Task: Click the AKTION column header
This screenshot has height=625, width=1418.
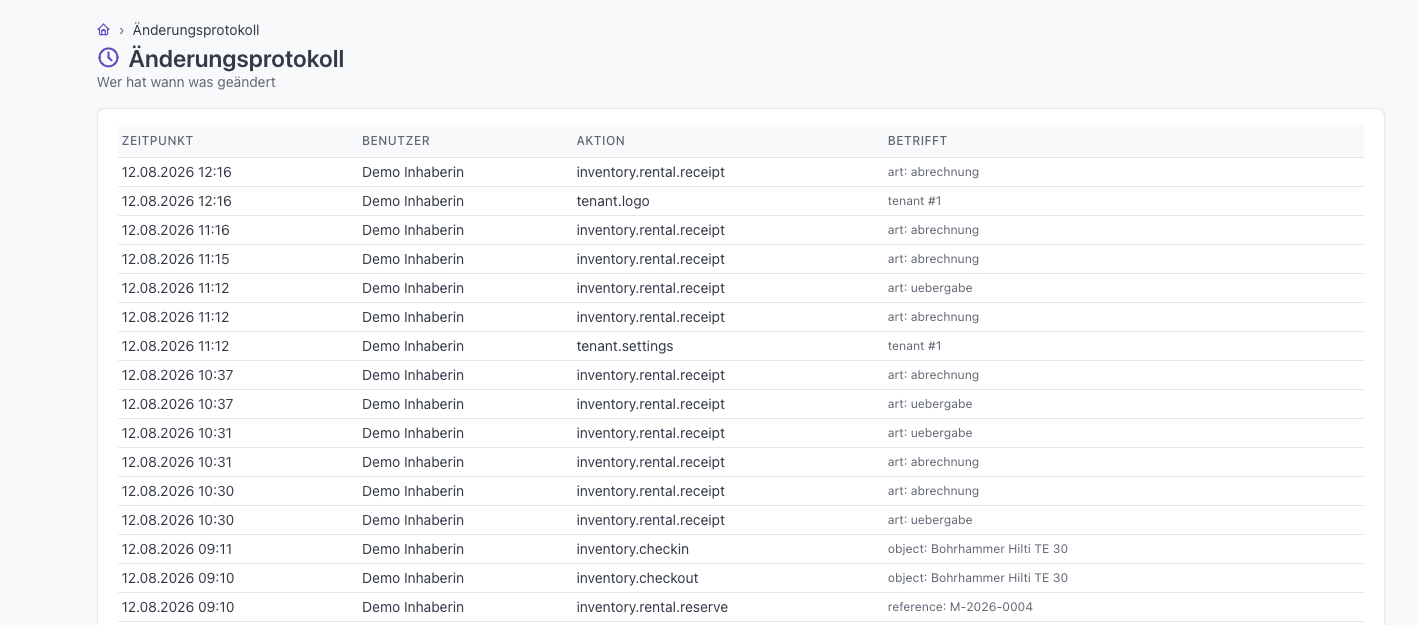Action: pyautogui.click(x=601, y=141)
